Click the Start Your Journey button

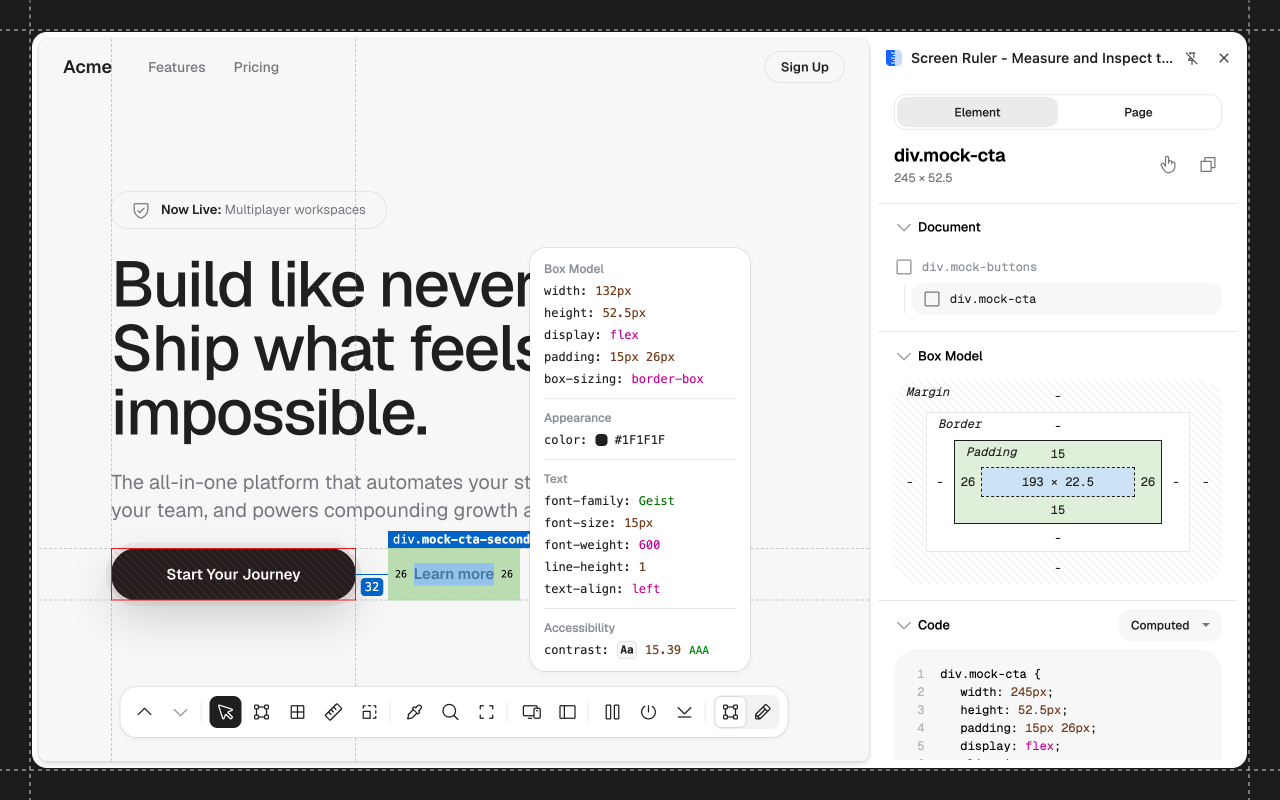pos(233,574)
